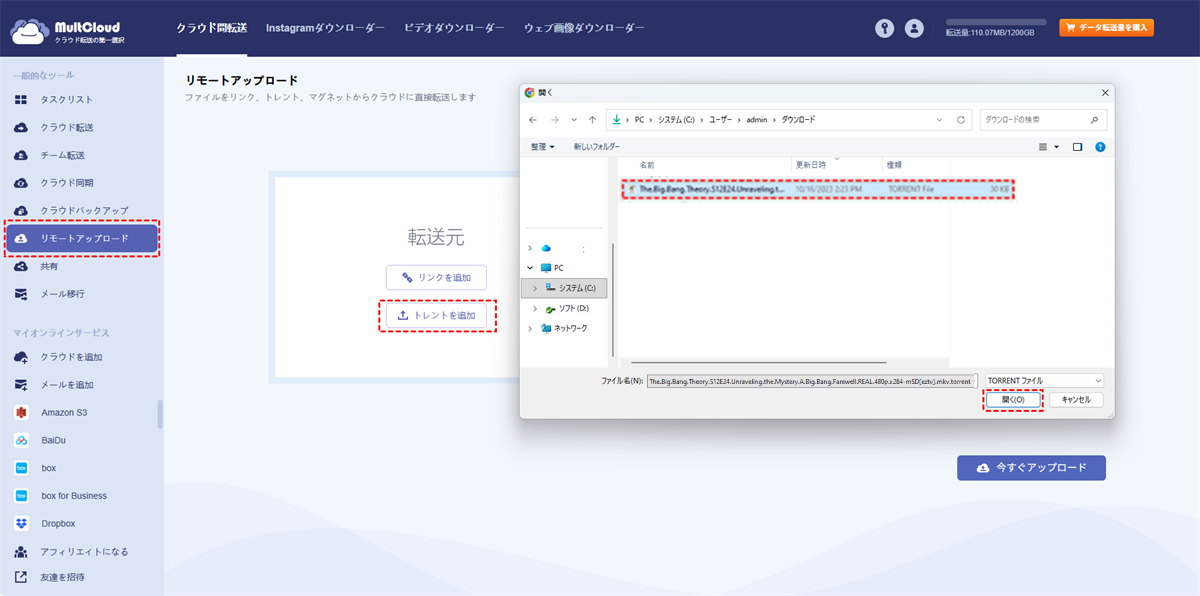Go up one folder in file dialog
This screenshot has width=1200, height=596.
point(592,119)
